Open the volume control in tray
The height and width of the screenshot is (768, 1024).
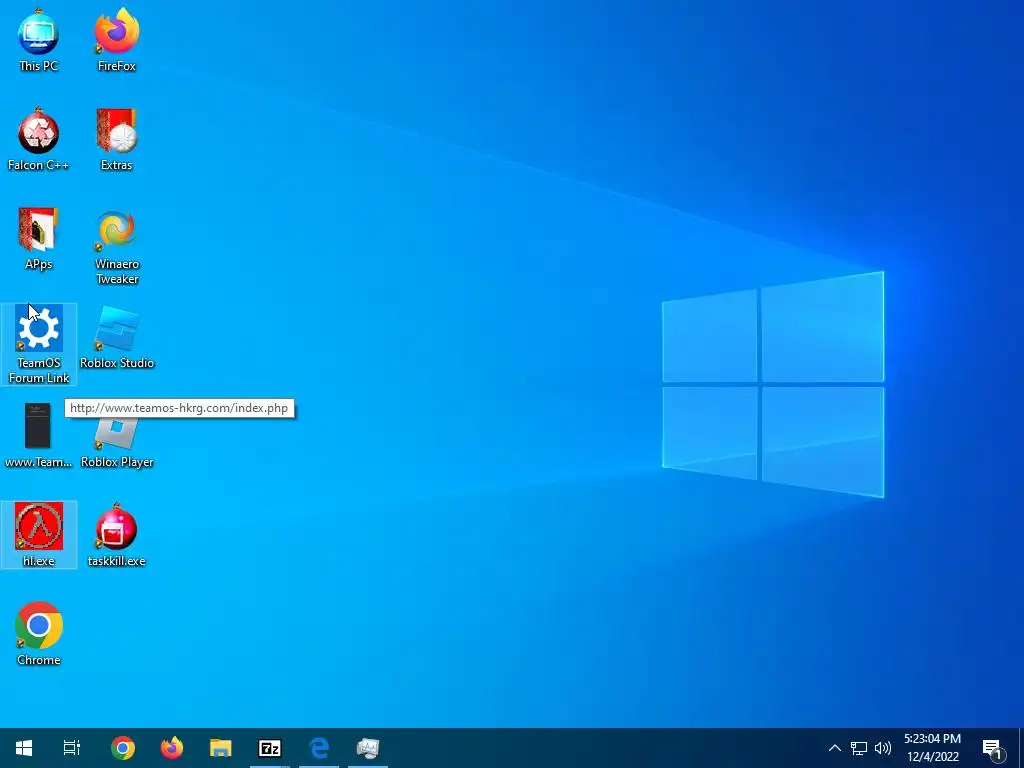click(x=883, y=748)
